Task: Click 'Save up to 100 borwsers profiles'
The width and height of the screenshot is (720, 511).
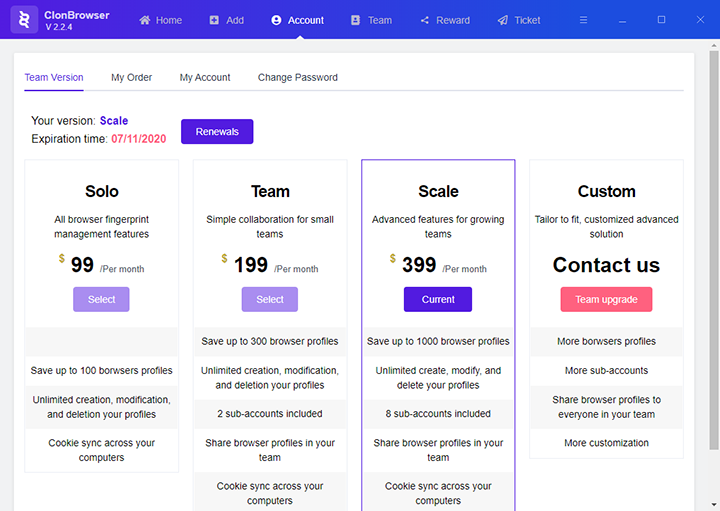Action: (x=101, y=371)
